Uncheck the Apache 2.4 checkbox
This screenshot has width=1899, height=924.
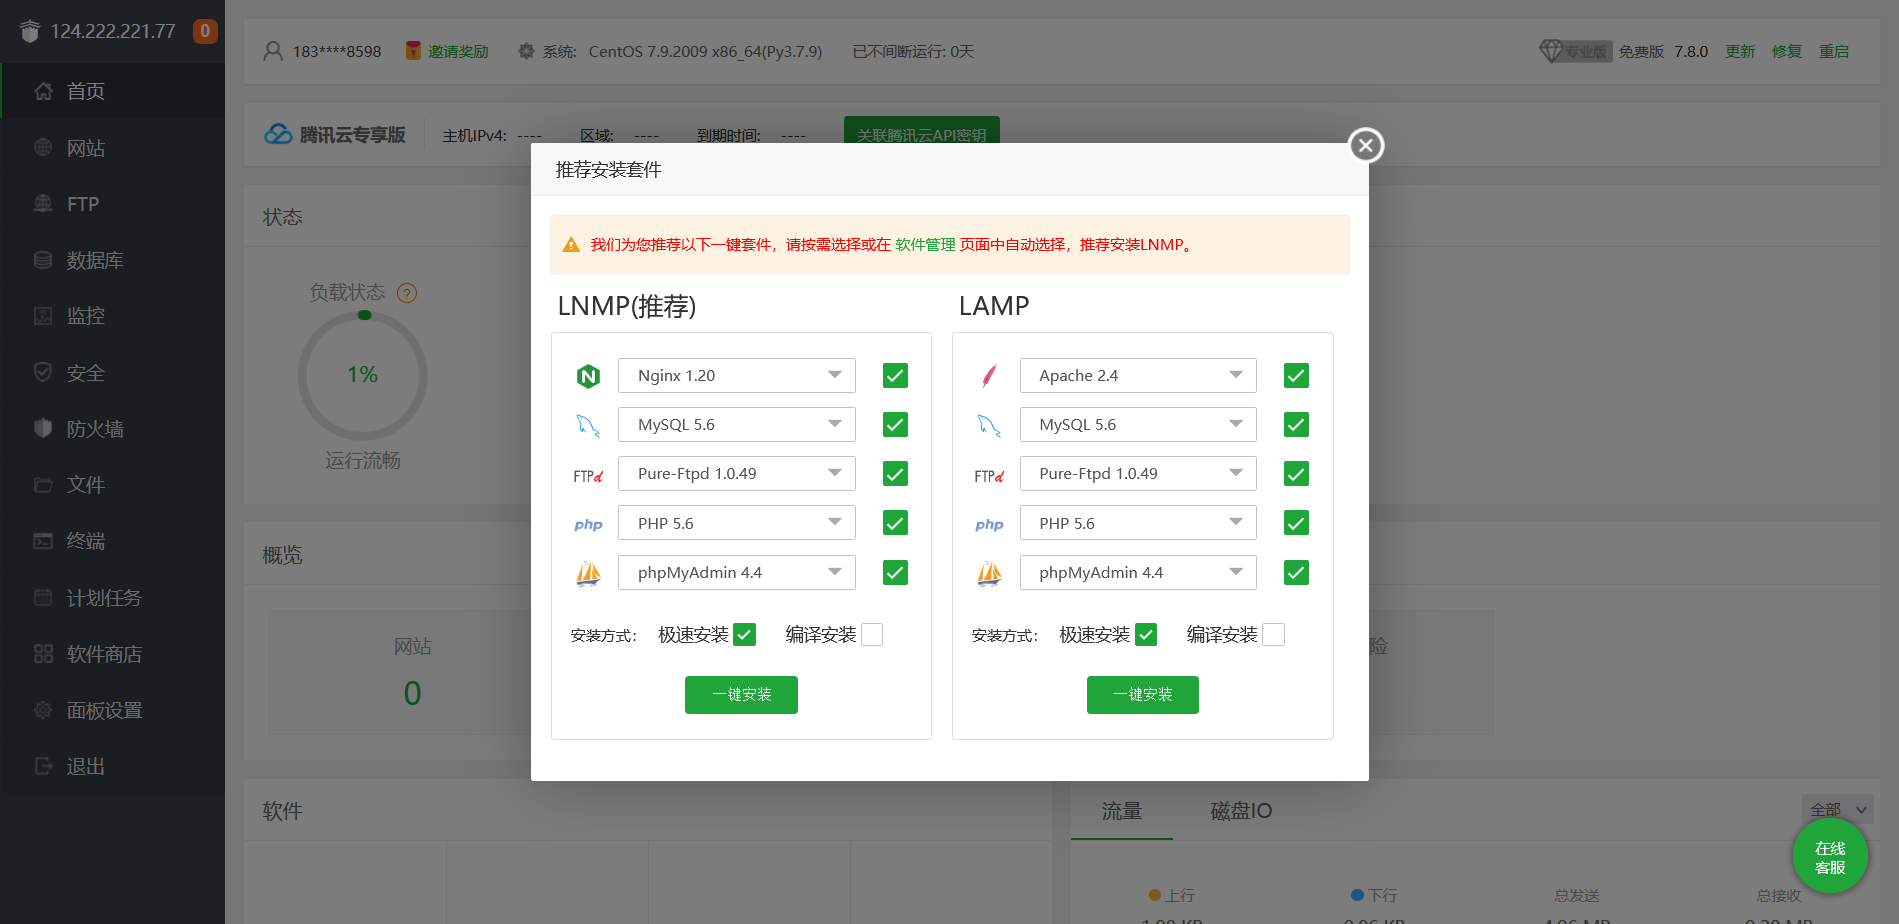pyautogui.click(x=1296, y=376)
